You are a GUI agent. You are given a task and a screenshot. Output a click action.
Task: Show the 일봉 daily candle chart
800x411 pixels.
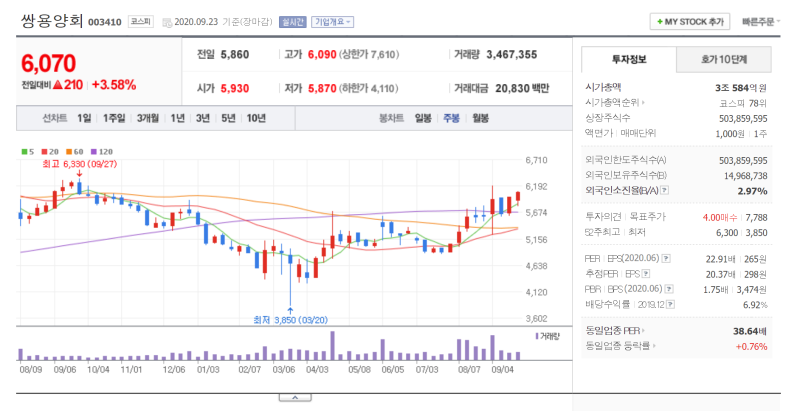point(423,118)
